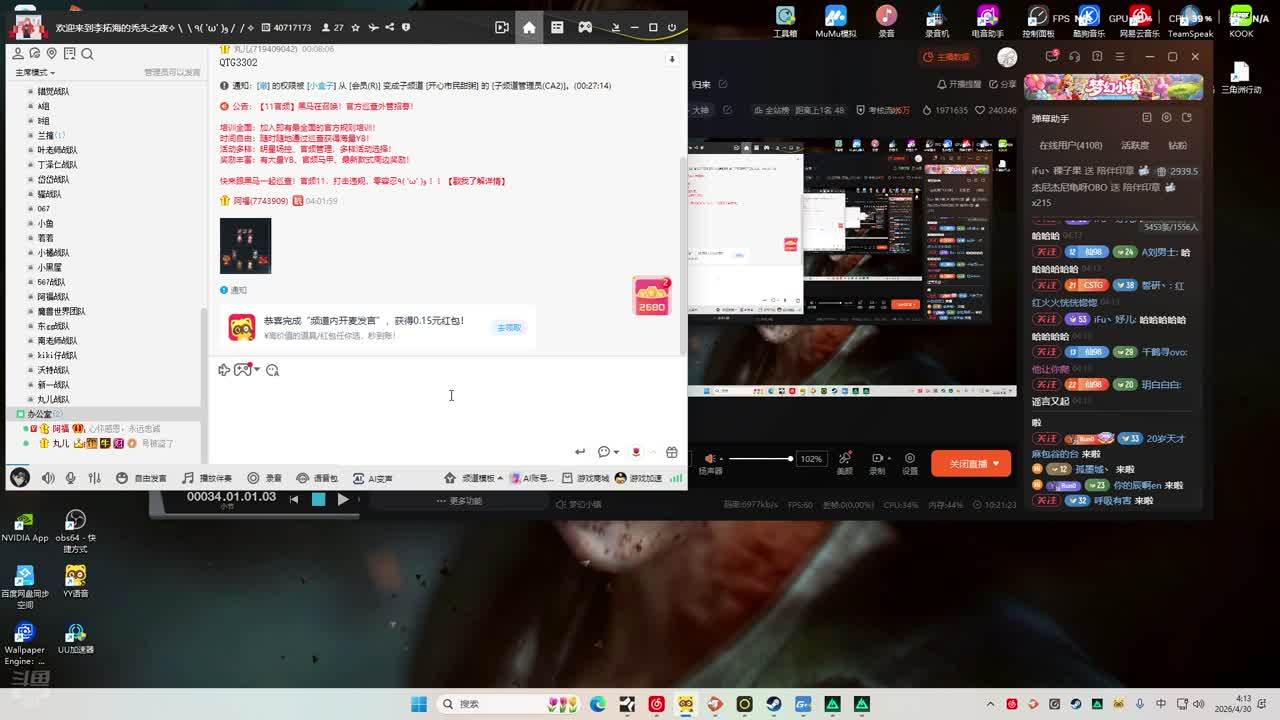Image resolution: width=1280 pixels, height=720 pixels.
Task: Switch to the 在线用户(4108) tab
Action: (x=1071, y=146)
